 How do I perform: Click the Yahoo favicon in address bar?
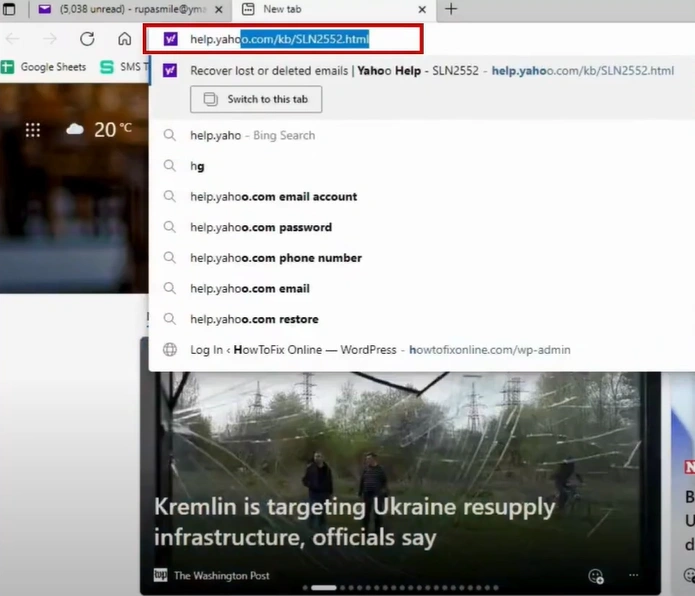click(171, 39)
